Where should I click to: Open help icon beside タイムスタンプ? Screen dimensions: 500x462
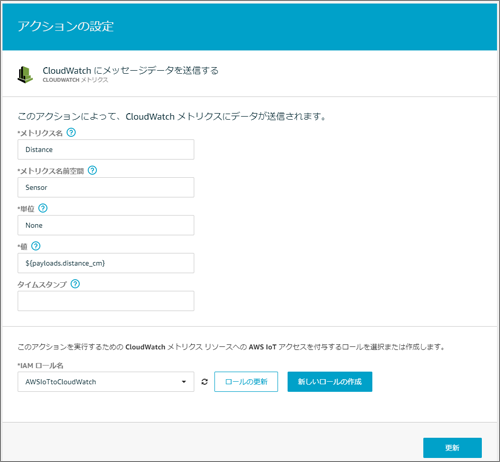point(75,284)
